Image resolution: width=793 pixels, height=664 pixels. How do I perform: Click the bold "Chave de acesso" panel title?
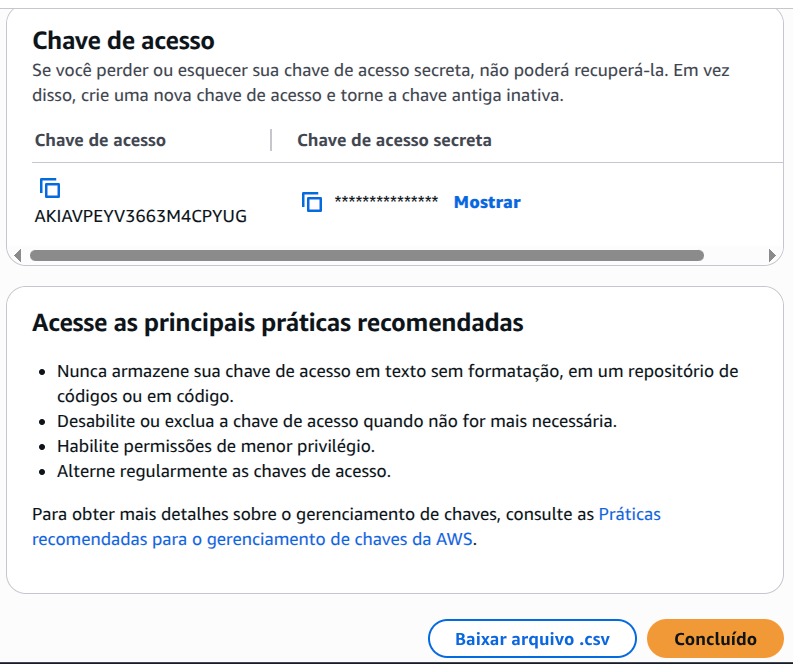tap(124, 41)
